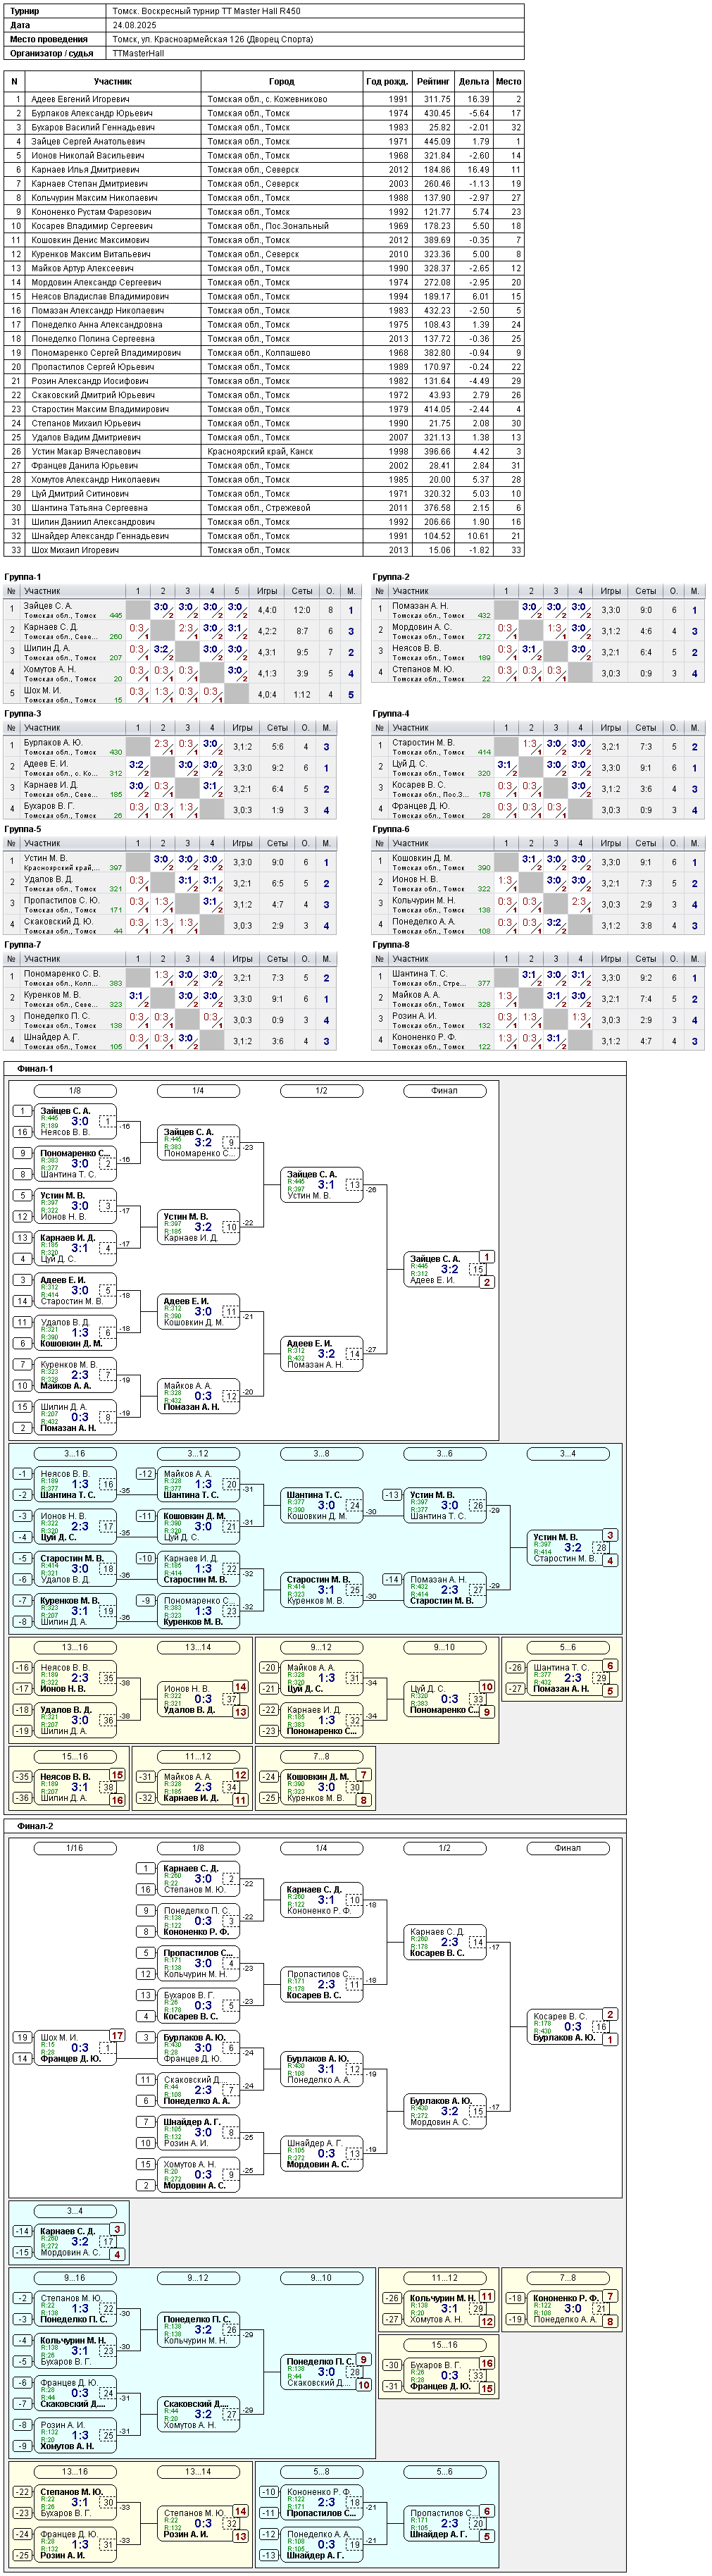Click the 'Год рожд.' column header
This screenshot has height=2576, width=712.
point(387,82)
